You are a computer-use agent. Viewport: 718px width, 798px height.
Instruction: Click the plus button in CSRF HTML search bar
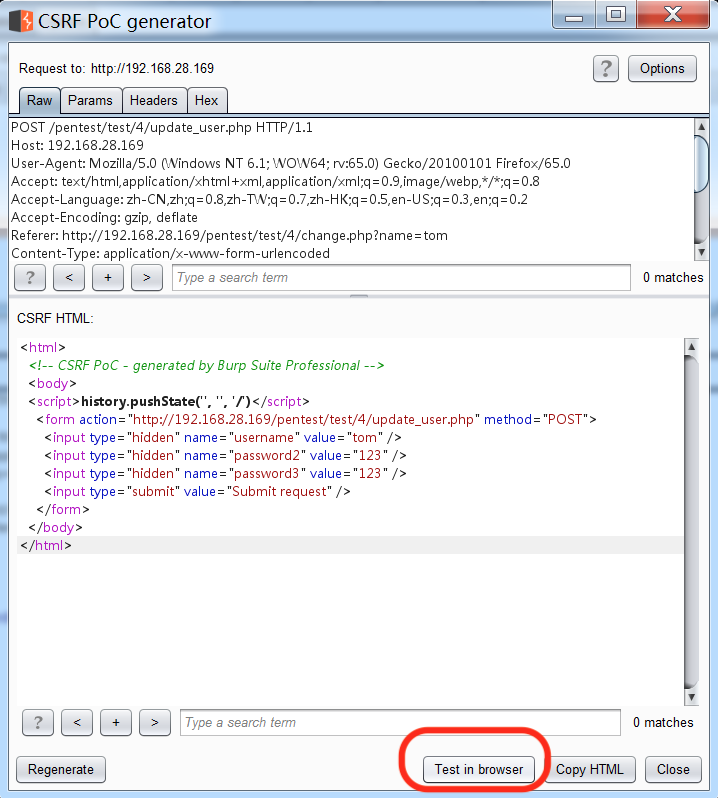pyautogui.click(x=116, y=723)
